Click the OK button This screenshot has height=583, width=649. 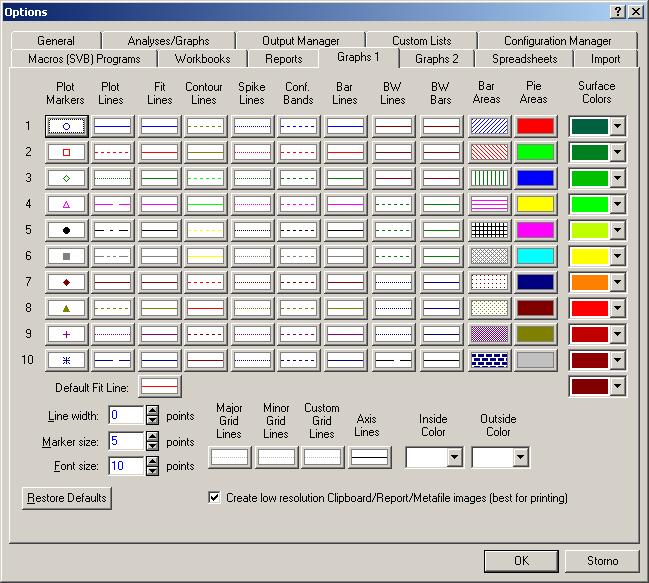pos(521,561)
